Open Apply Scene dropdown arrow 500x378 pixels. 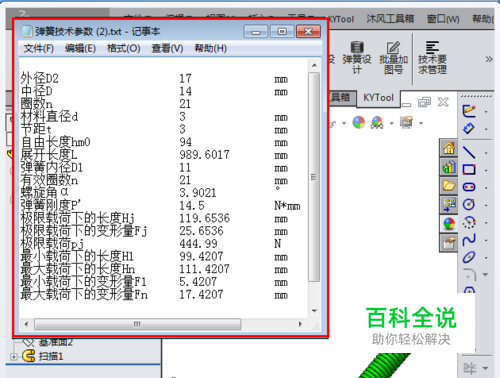click(x=392, y=124)
